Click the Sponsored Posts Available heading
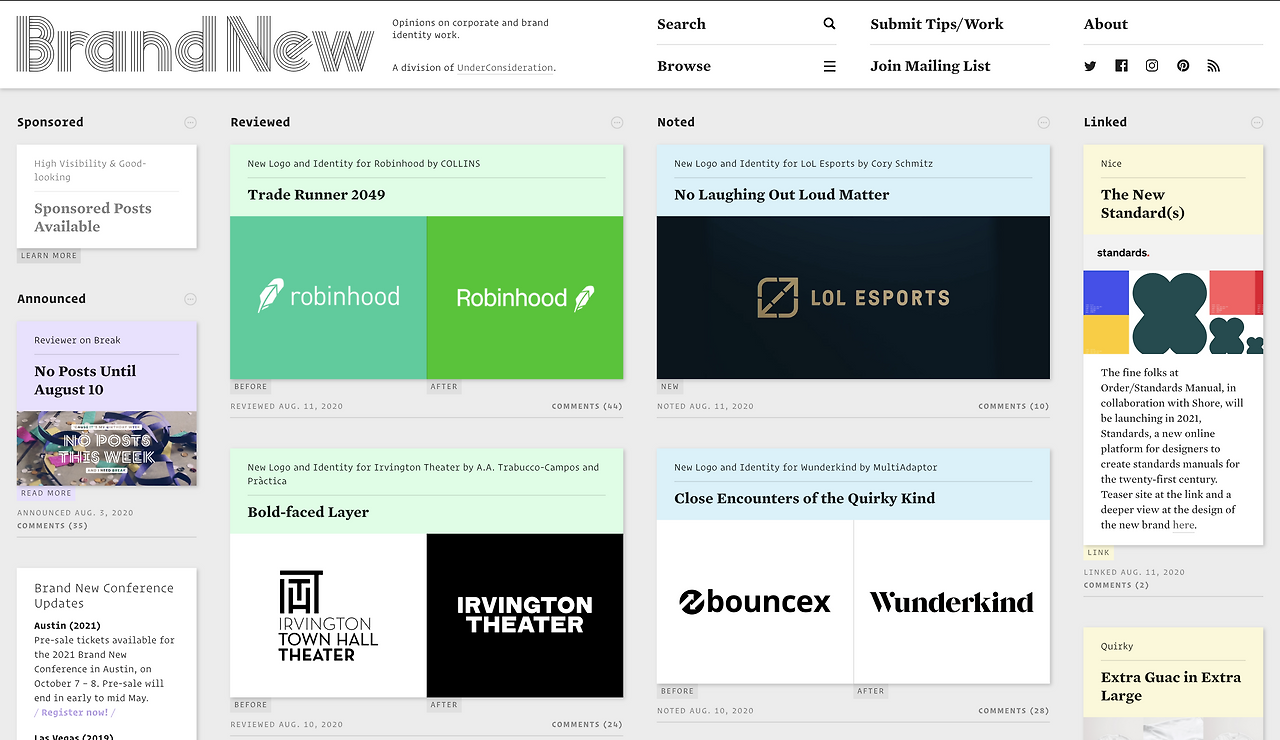 pyautogui.click(x=93, y=218)
